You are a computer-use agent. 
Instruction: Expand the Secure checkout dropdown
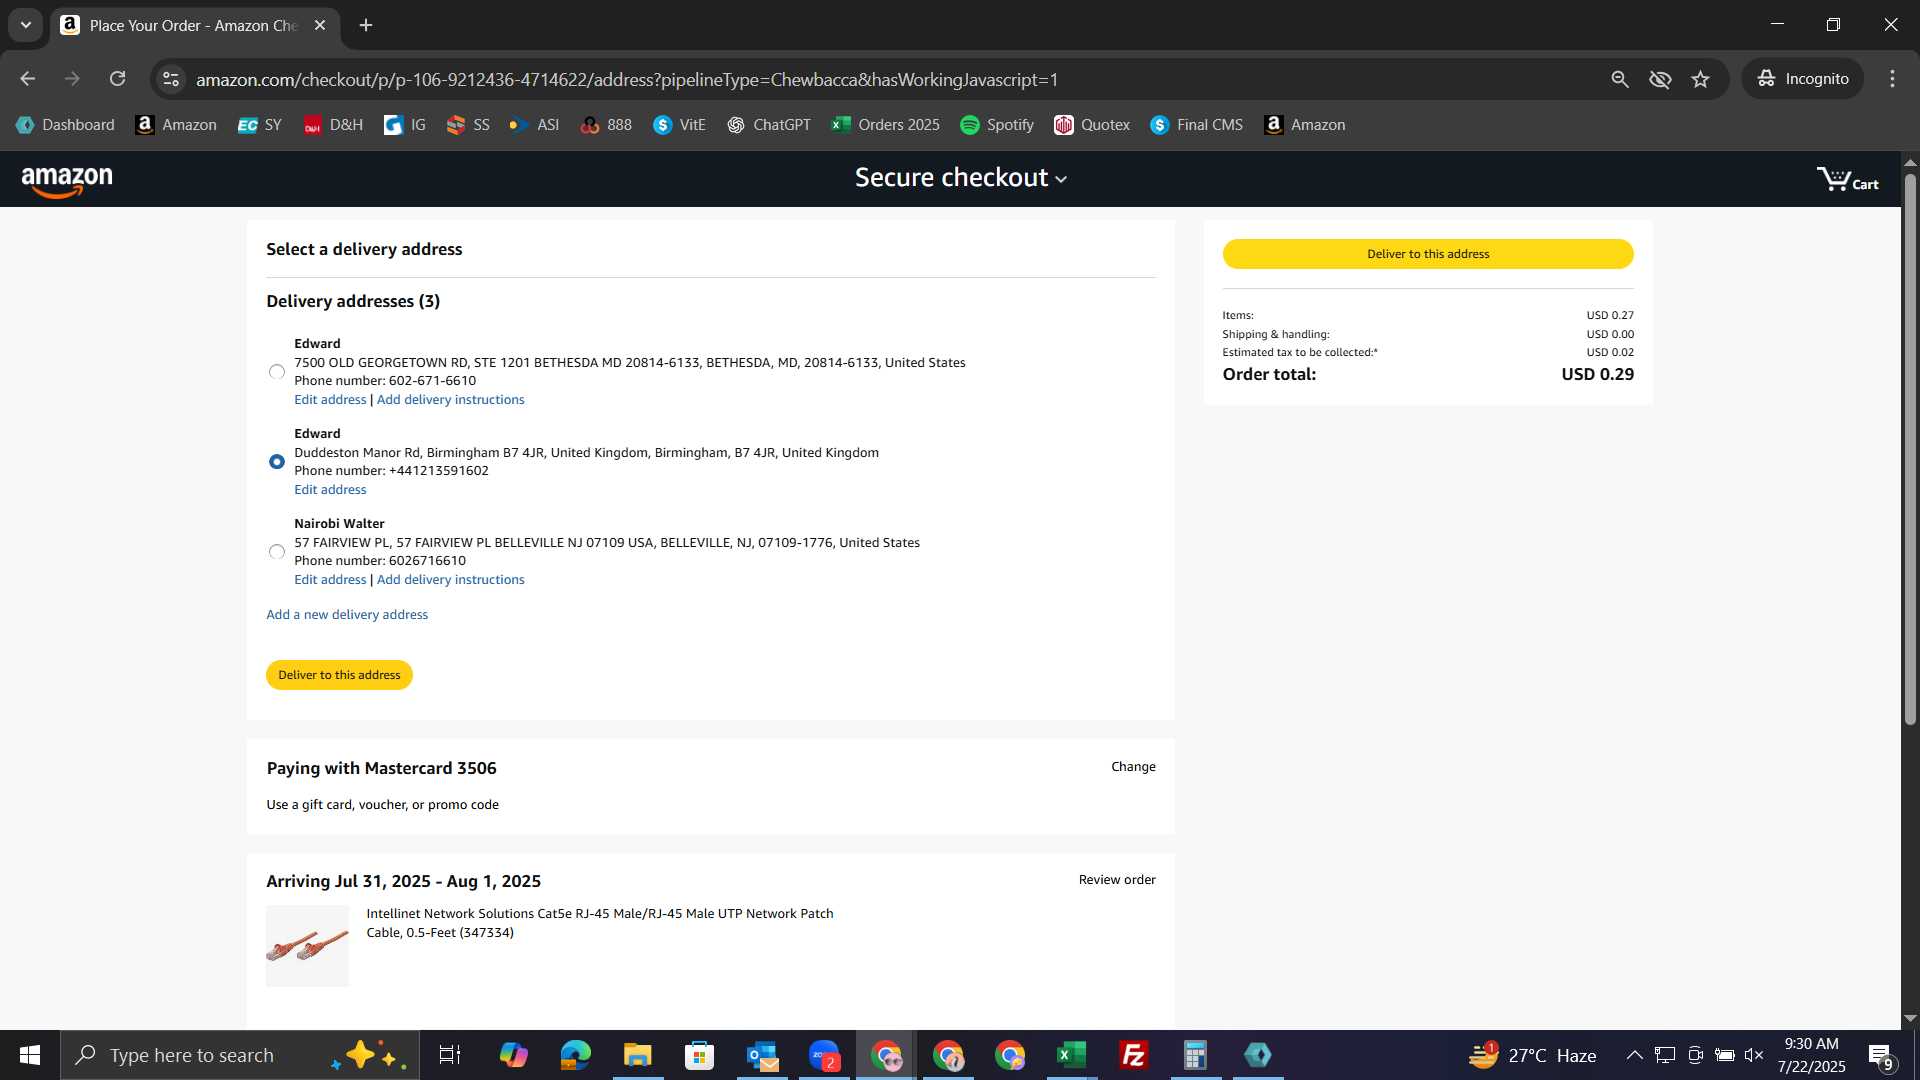[x=960, y=178]
